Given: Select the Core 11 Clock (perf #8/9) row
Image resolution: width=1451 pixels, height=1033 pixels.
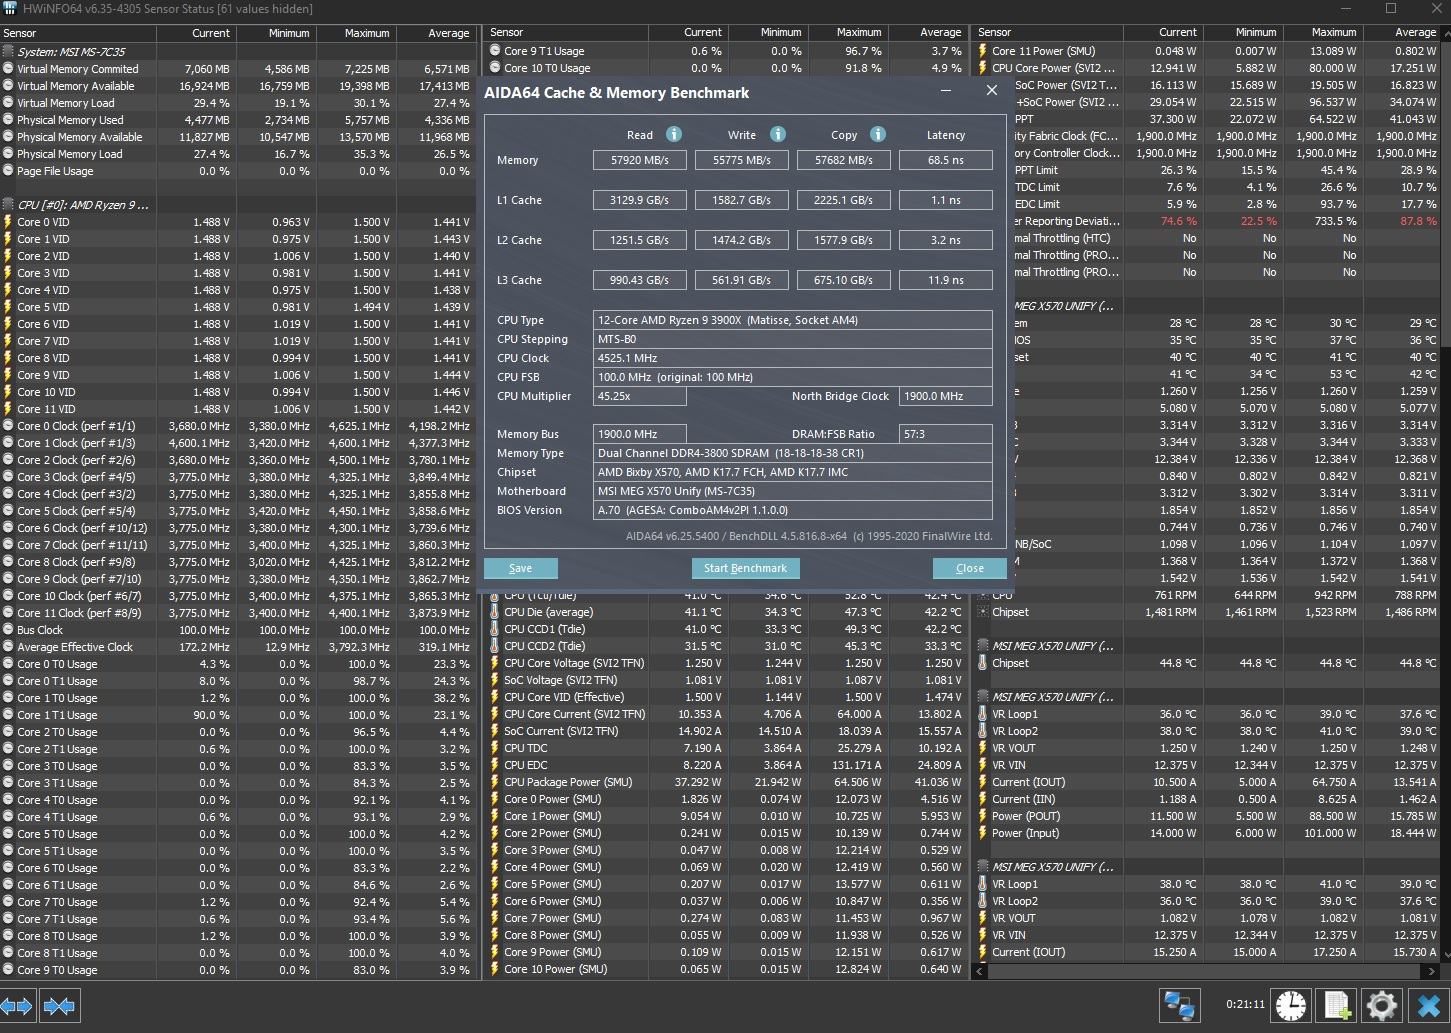Looking at the screenshot, I should click(x=238, y=613).
